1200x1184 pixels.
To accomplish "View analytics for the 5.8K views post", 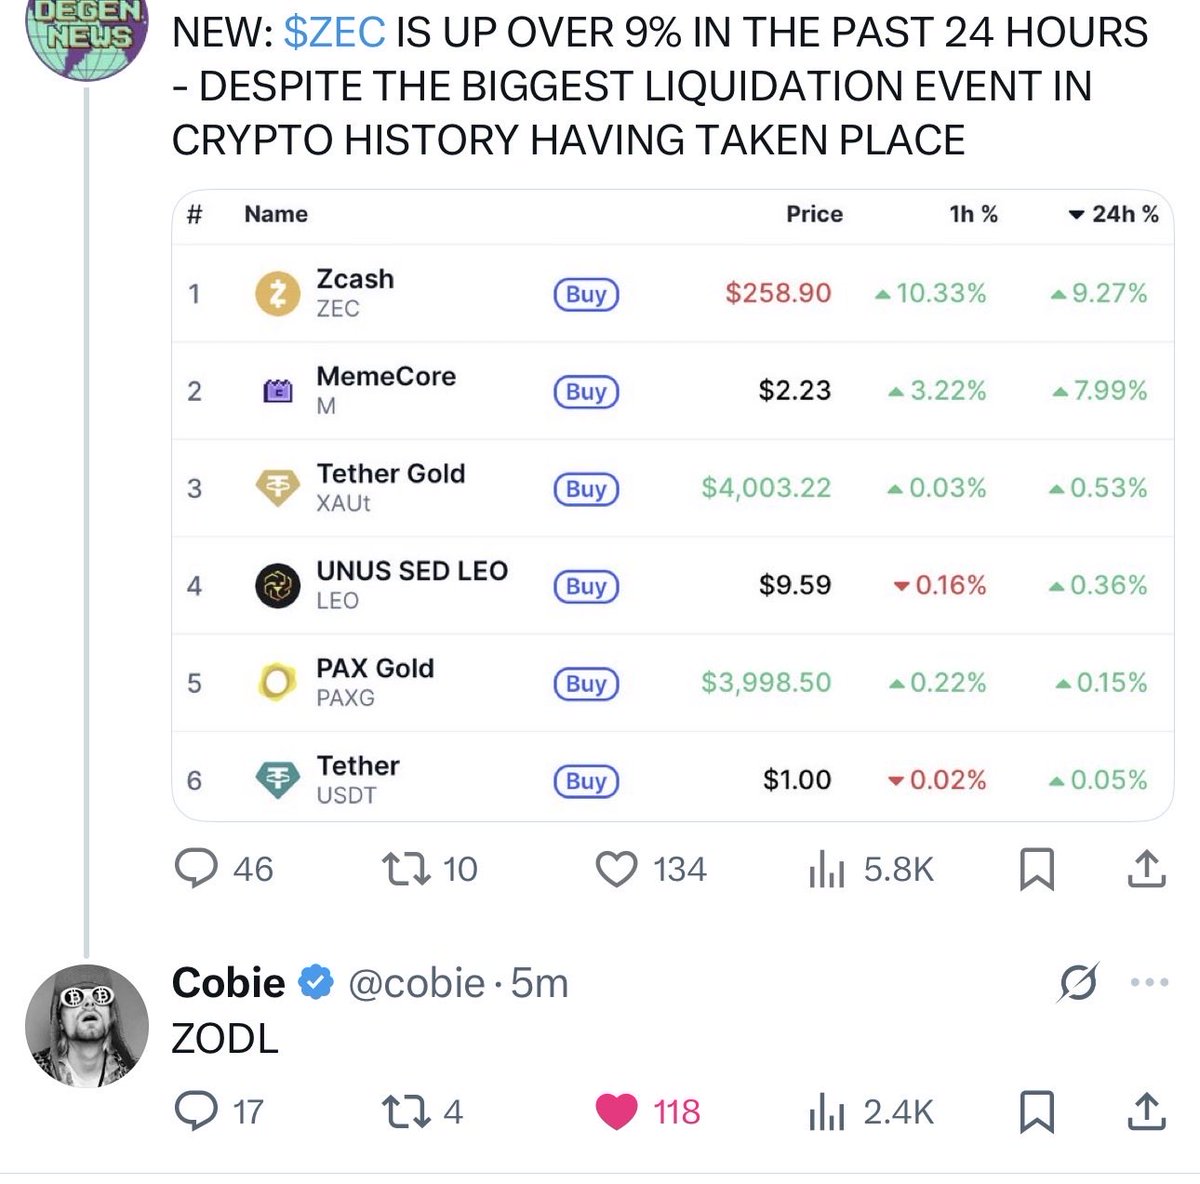I will tap(827, 870).
